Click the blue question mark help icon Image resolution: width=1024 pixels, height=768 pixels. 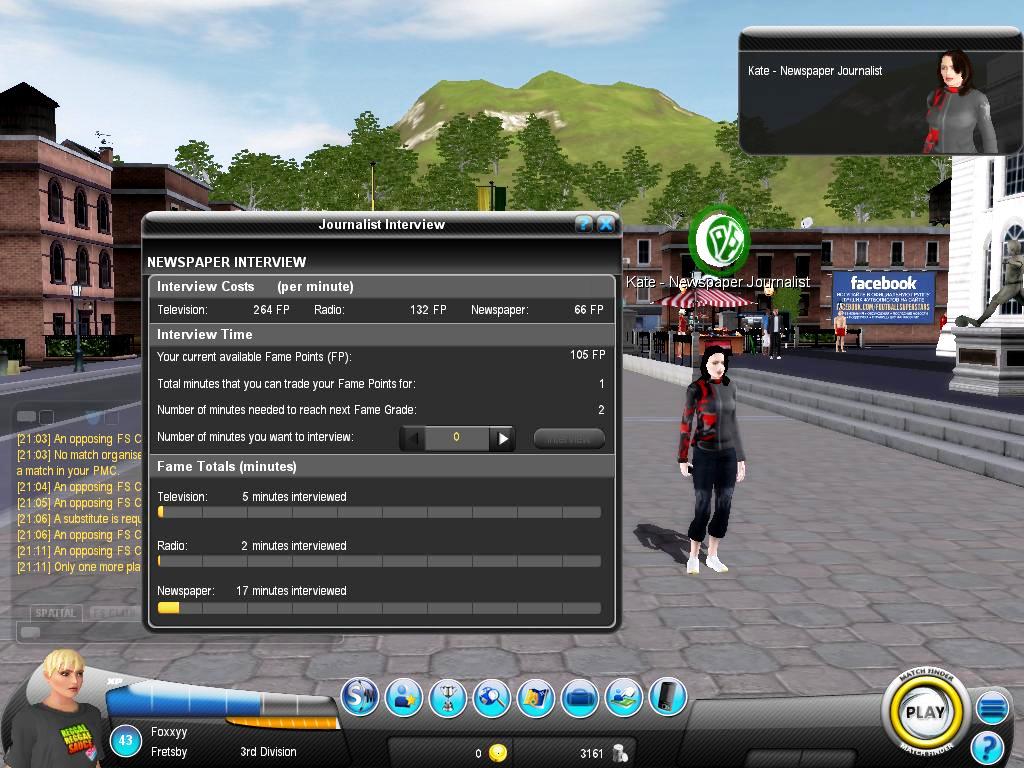click(x=987, y=747)
